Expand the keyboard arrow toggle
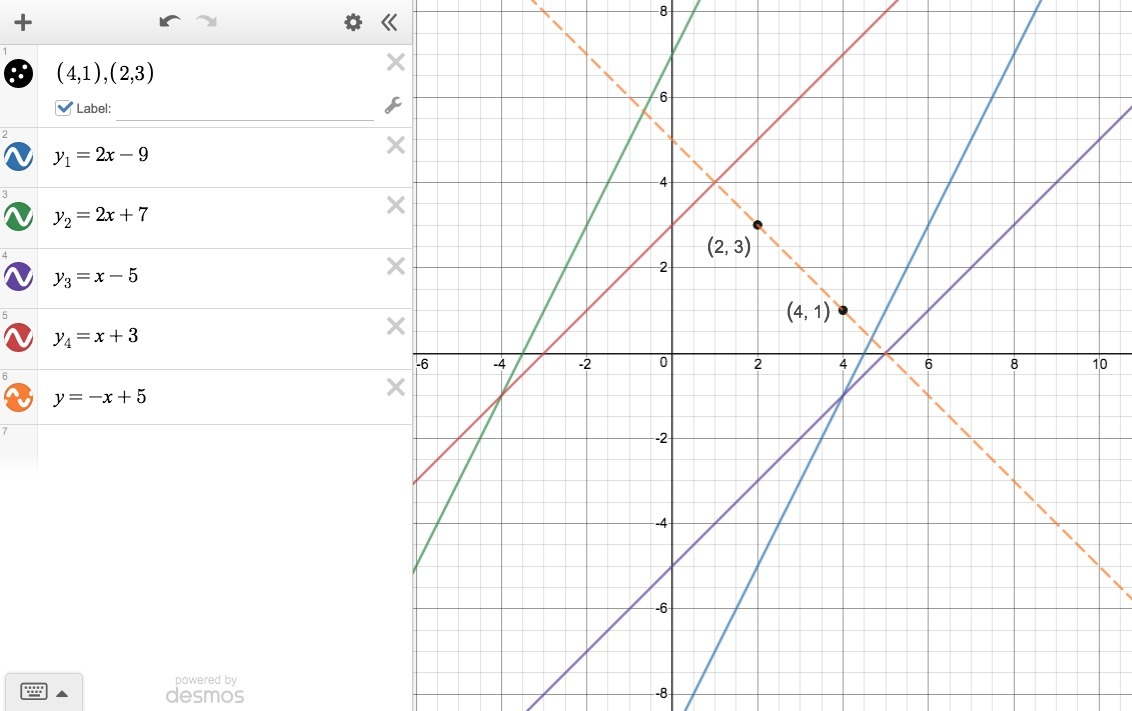This screenshot has width=1132, height=711. click(x=63, y=693)
